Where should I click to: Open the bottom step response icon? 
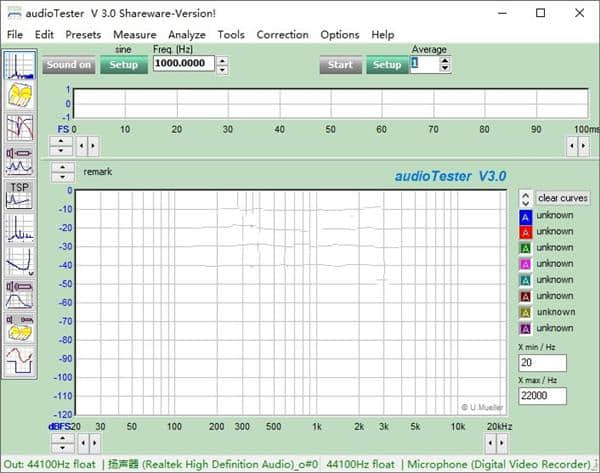coord(19,357)
